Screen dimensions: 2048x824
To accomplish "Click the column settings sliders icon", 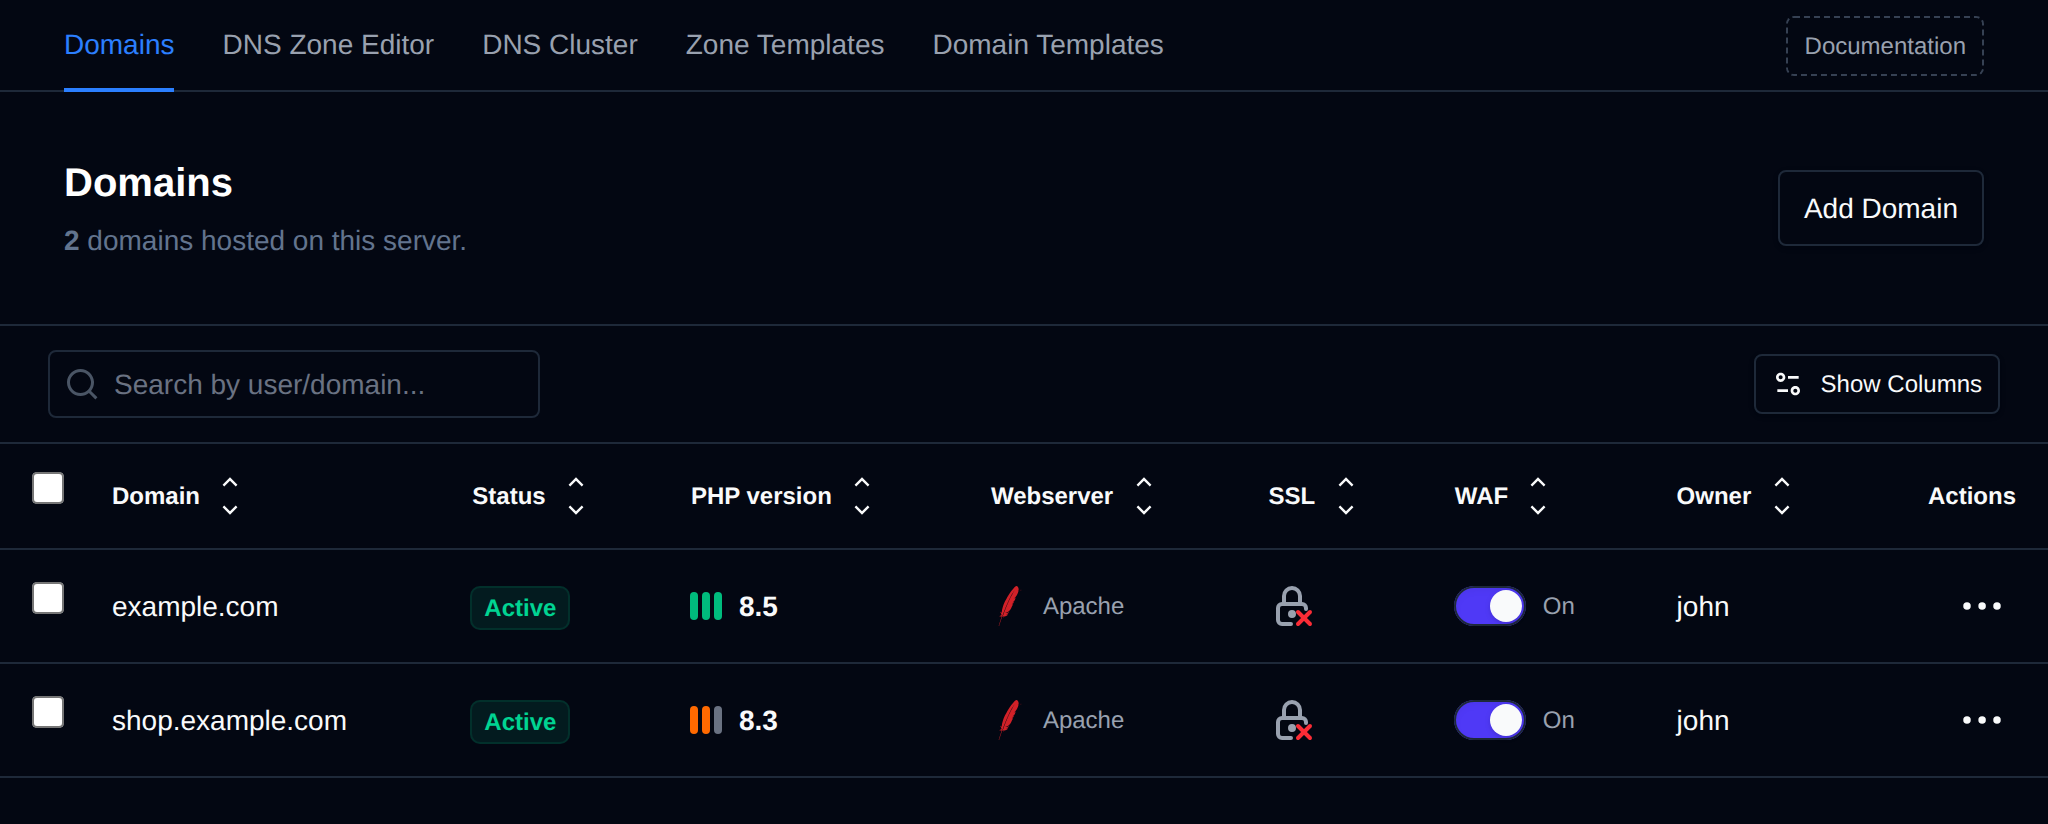I will (x=1788, y=384).
